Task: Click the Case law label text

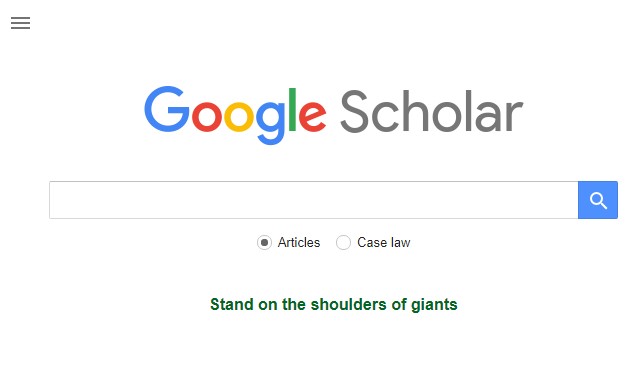Action: click(x=383, y=242)
